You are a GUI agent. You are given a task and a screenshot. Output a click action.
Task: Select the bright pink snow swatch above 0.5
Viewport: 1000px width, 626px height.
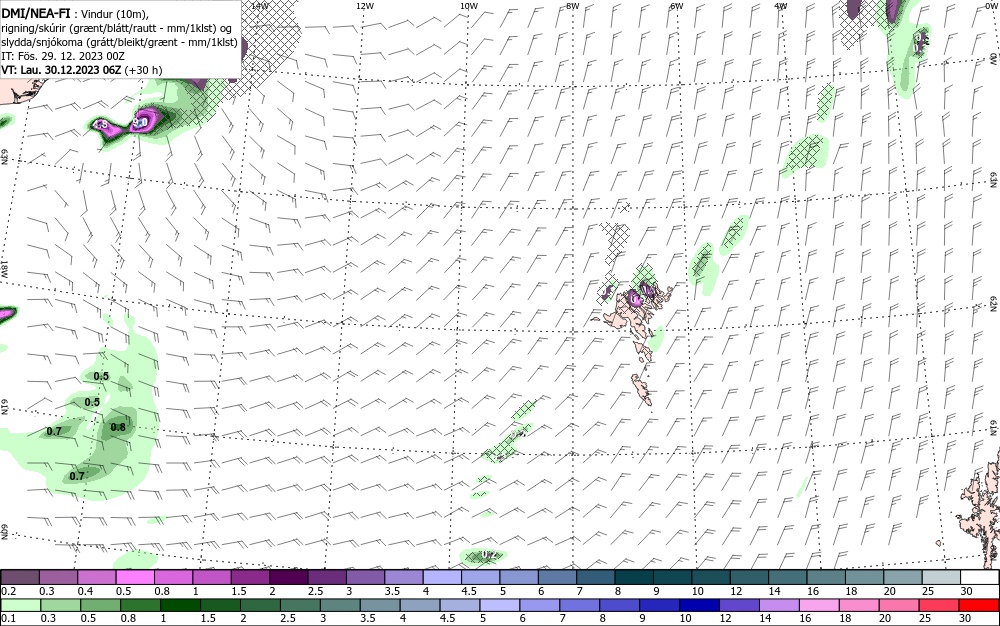click(x=135, y=578)
